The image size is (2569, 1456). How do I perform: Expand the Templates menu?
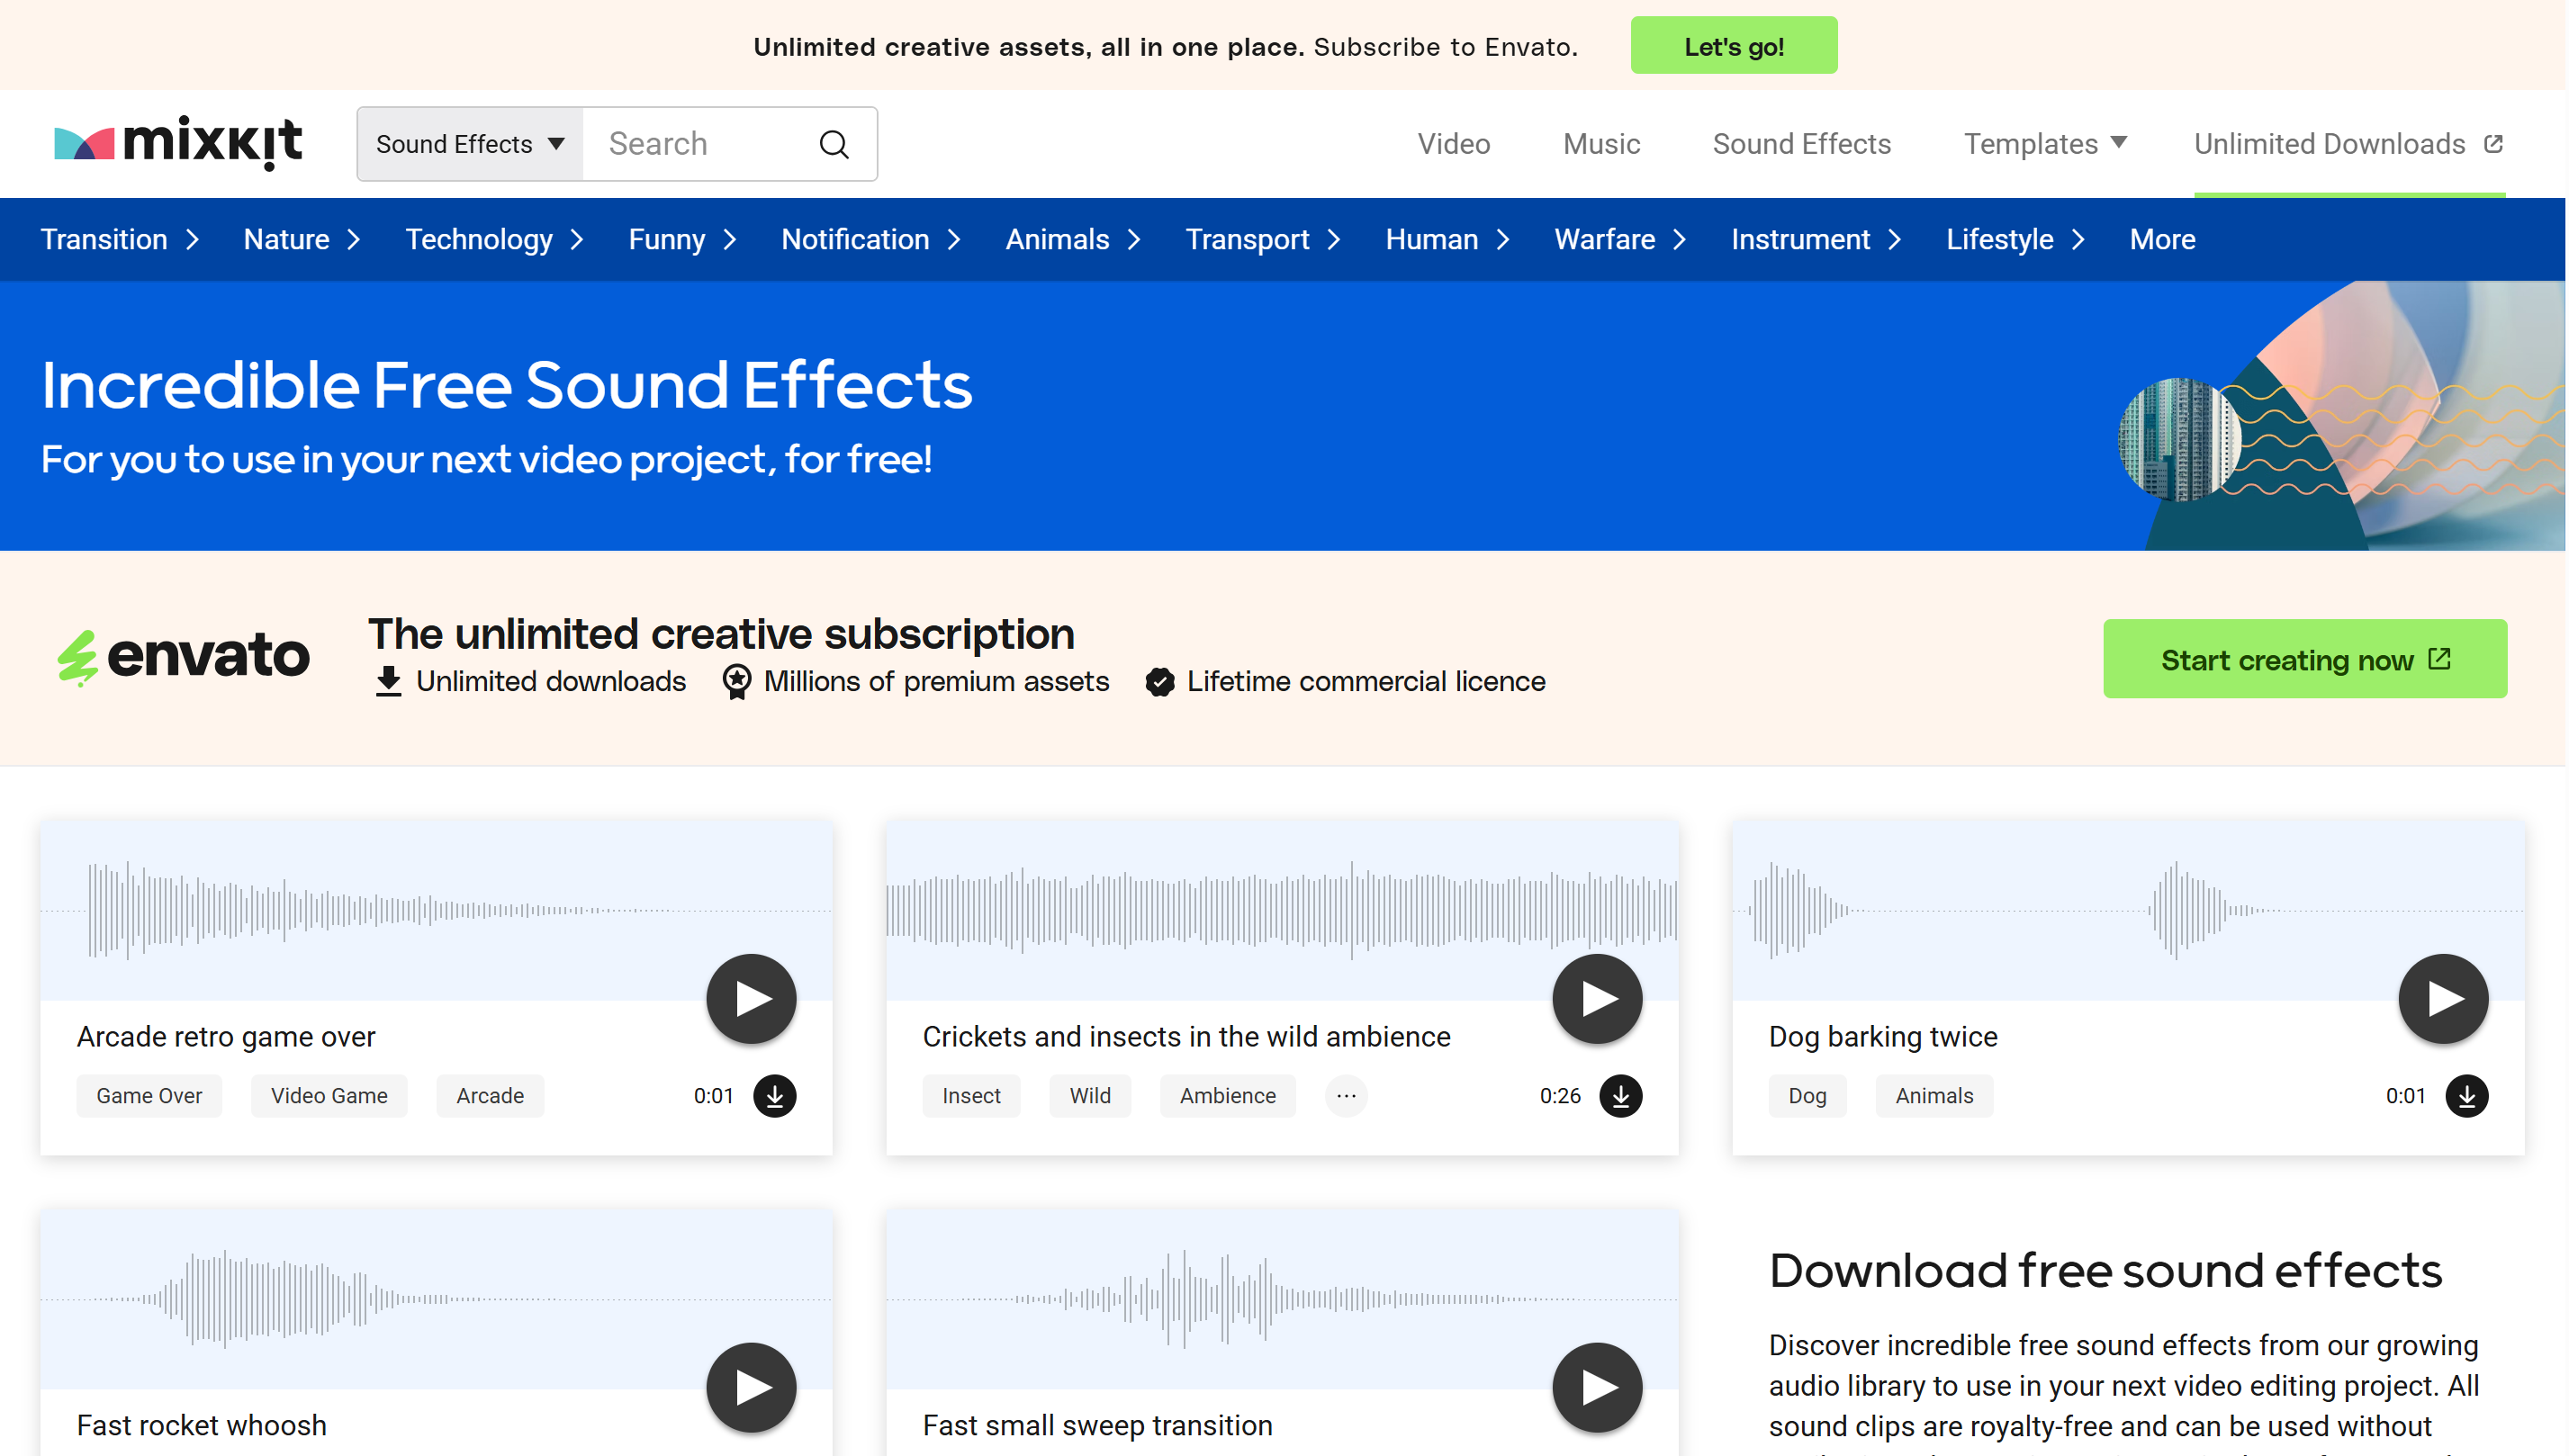tap(2044, 143)
